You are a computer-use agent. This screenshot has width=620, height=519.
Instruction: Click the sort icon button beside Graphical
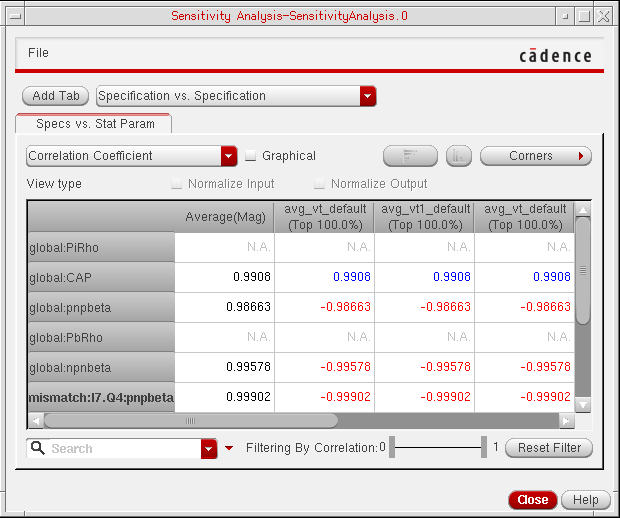410,156
